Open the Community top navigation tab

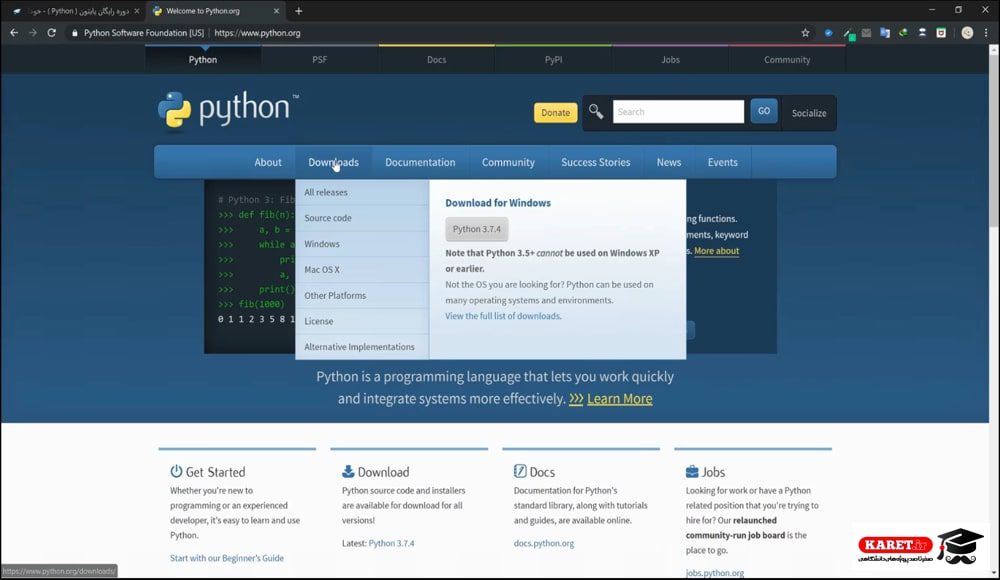pos(787,59)
